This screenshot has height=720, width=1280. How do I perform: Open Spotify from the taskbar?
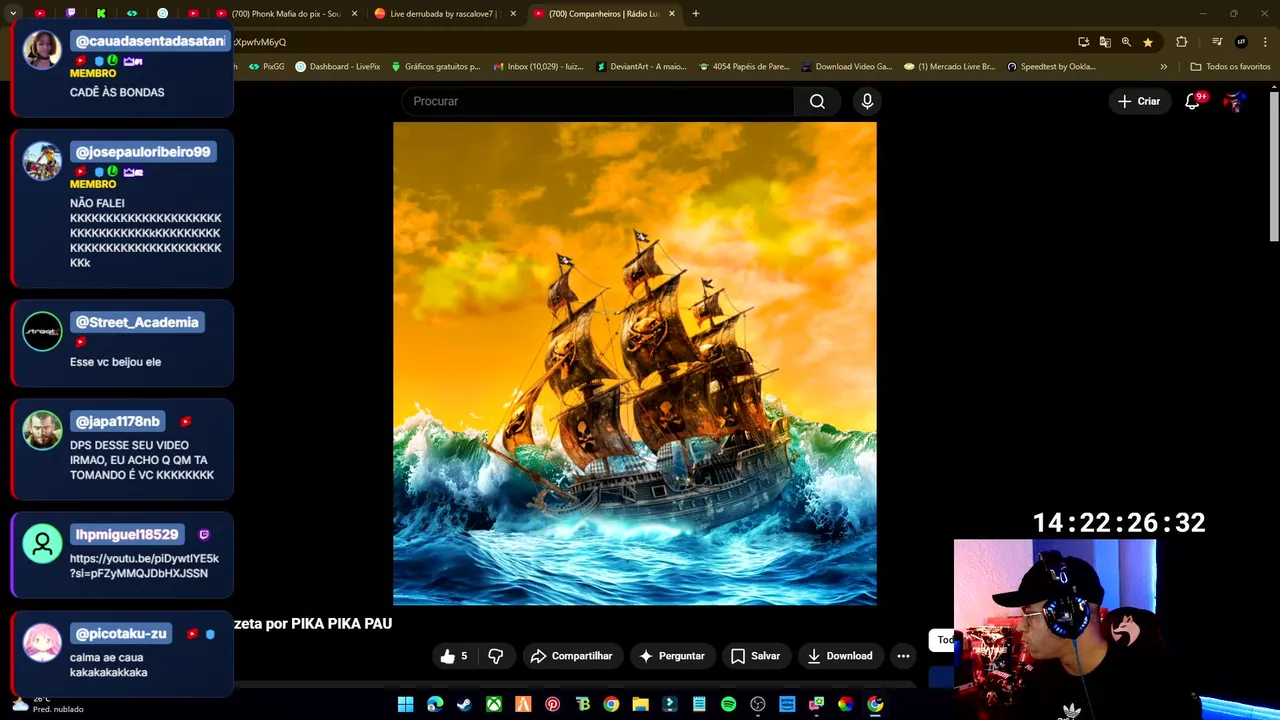pyautogui.click(x=728, y=704)
